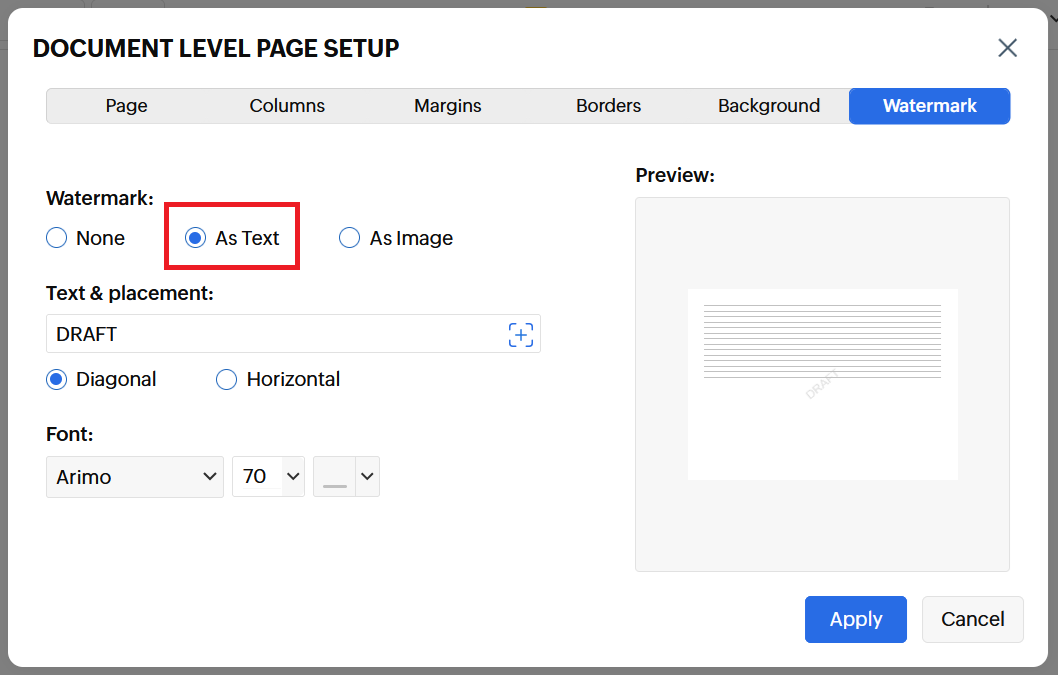Select the As Image watermark option
This screenshot has width=1058, height=675.
coord(349,238)
